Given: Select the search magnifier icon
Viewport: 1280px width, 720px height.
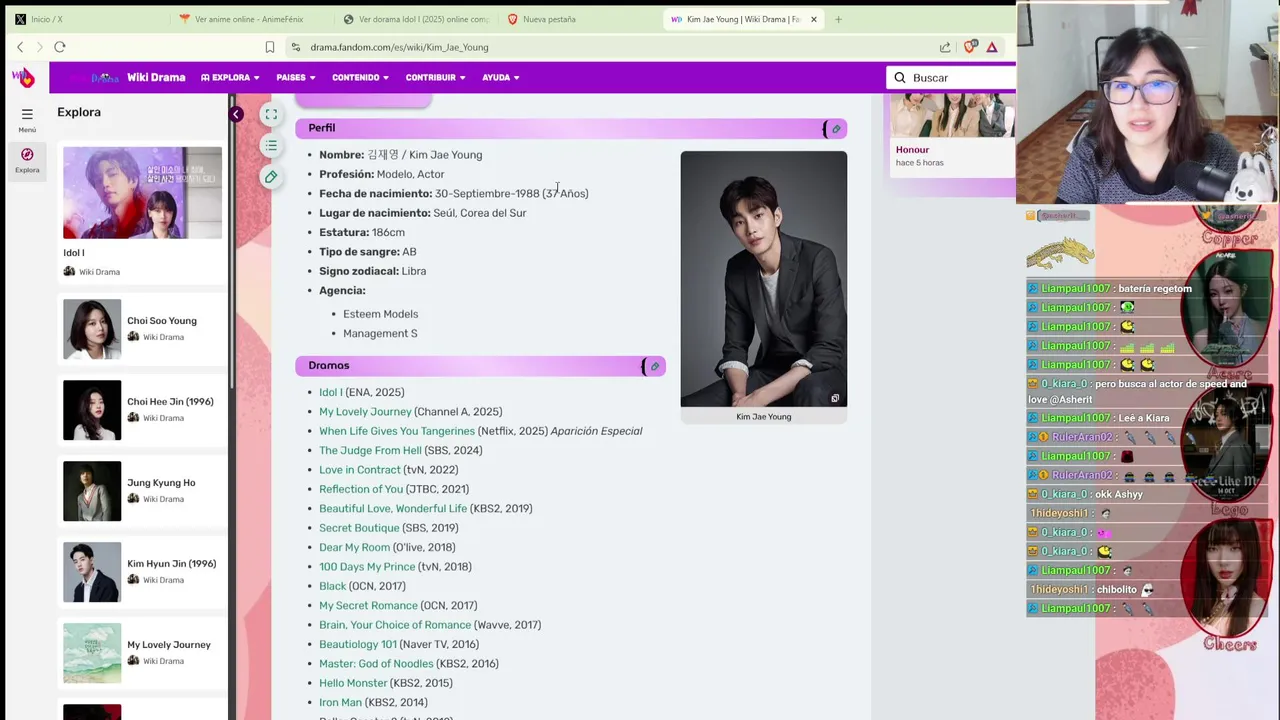Looking at the screenshot, I should pos(900,78).
